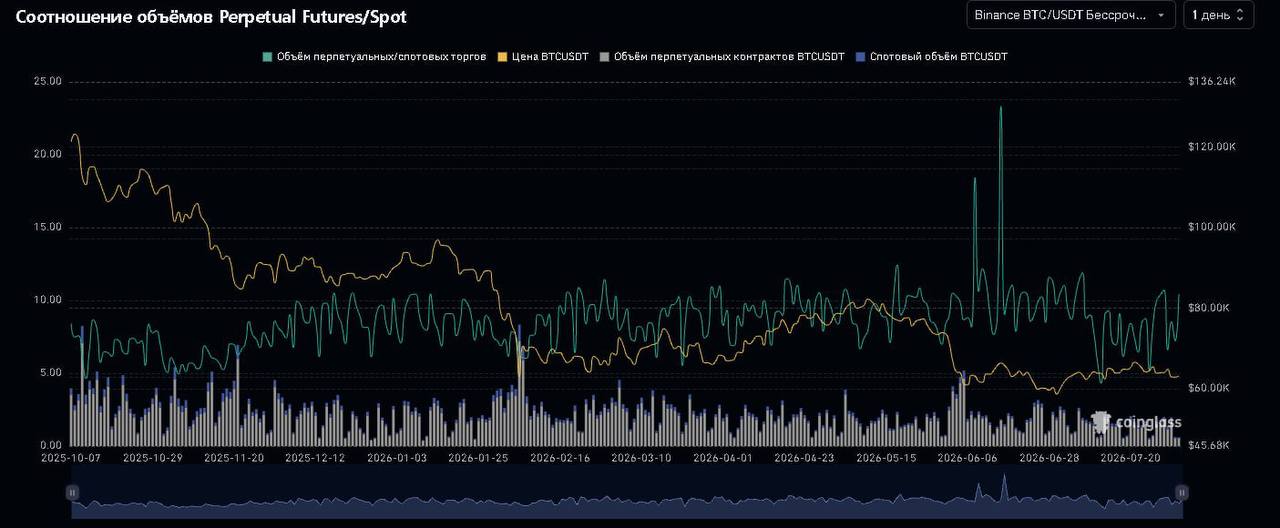Click the '2026-05-15' date label
The width and height of the screenshot is (1280, 528).
click(x=886, y=457)
